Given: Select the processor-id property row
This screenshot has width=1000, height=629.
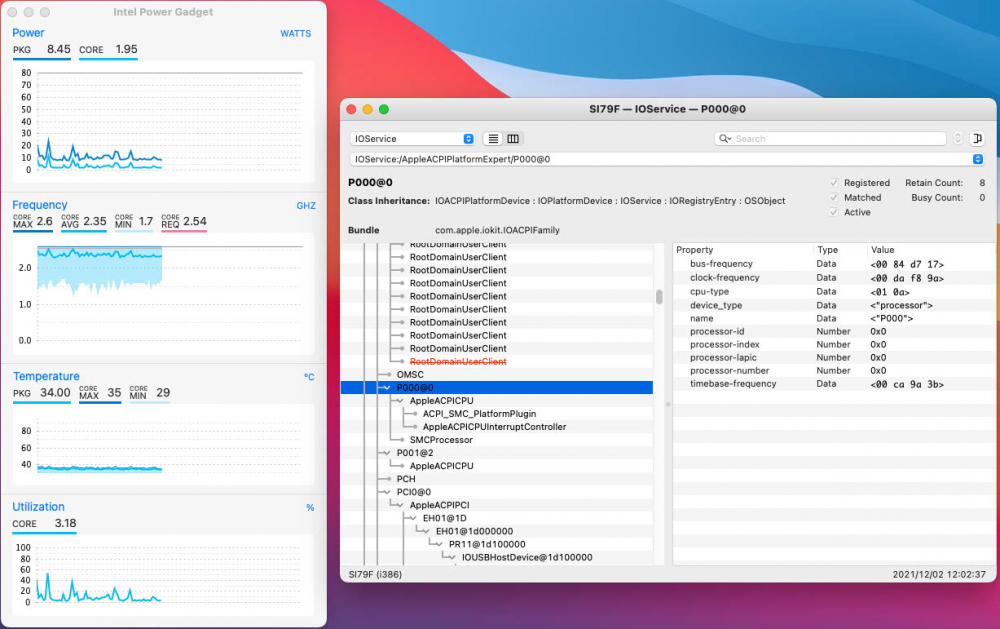Looking at the screenshot, I should pyautogui.click(x=834, y=332).
